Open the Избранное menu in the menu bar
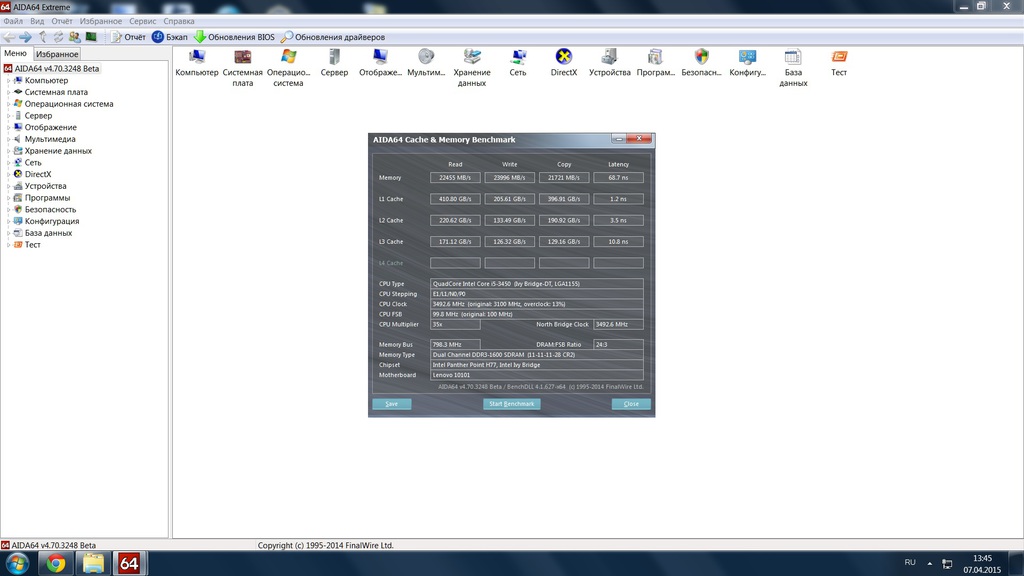The image size is (1024, 576). (x=101, y=21)
